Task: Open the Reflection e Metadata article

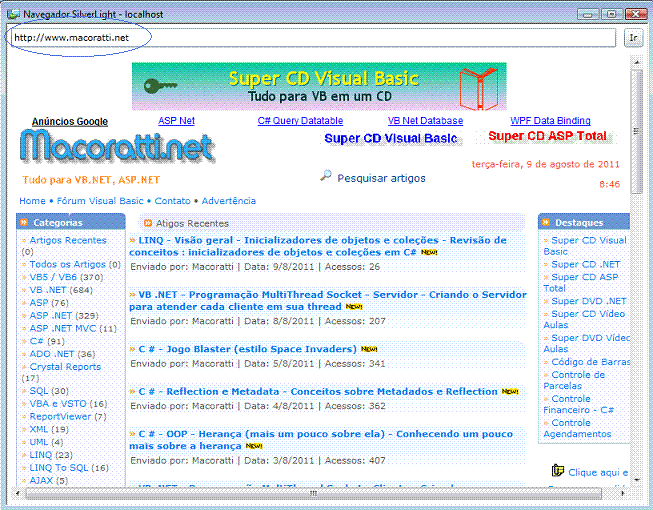Action: pos(318,391)
